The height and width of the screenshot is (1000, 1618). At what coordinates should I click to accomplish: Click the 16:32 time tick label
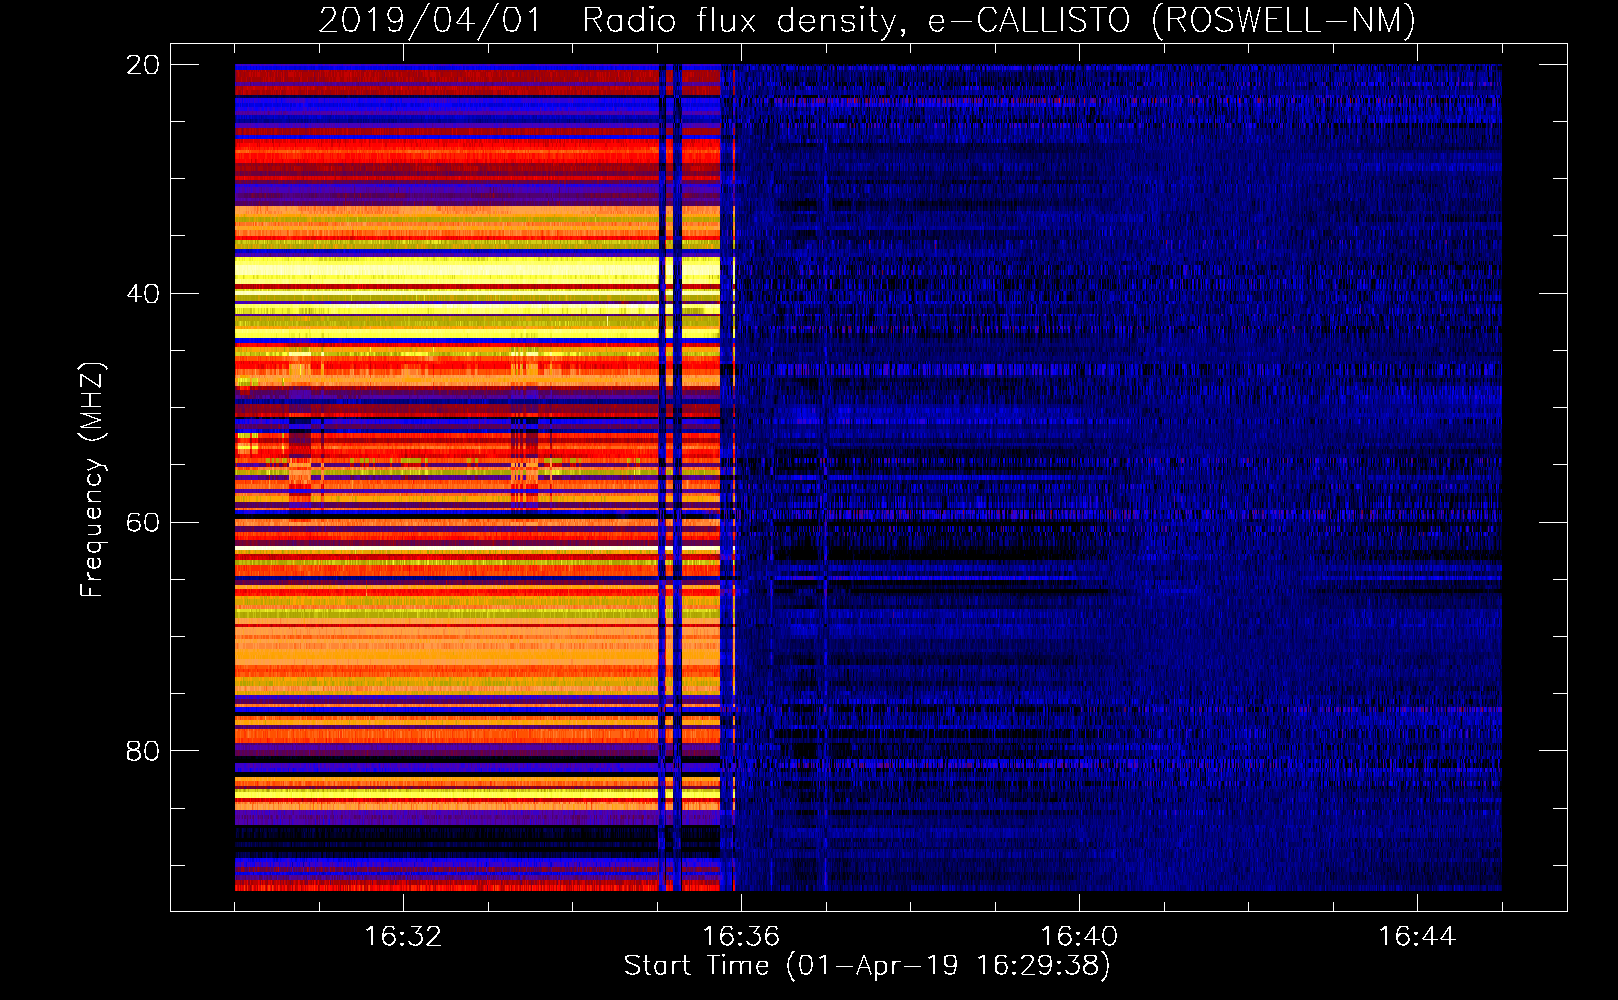coord(403,936)
